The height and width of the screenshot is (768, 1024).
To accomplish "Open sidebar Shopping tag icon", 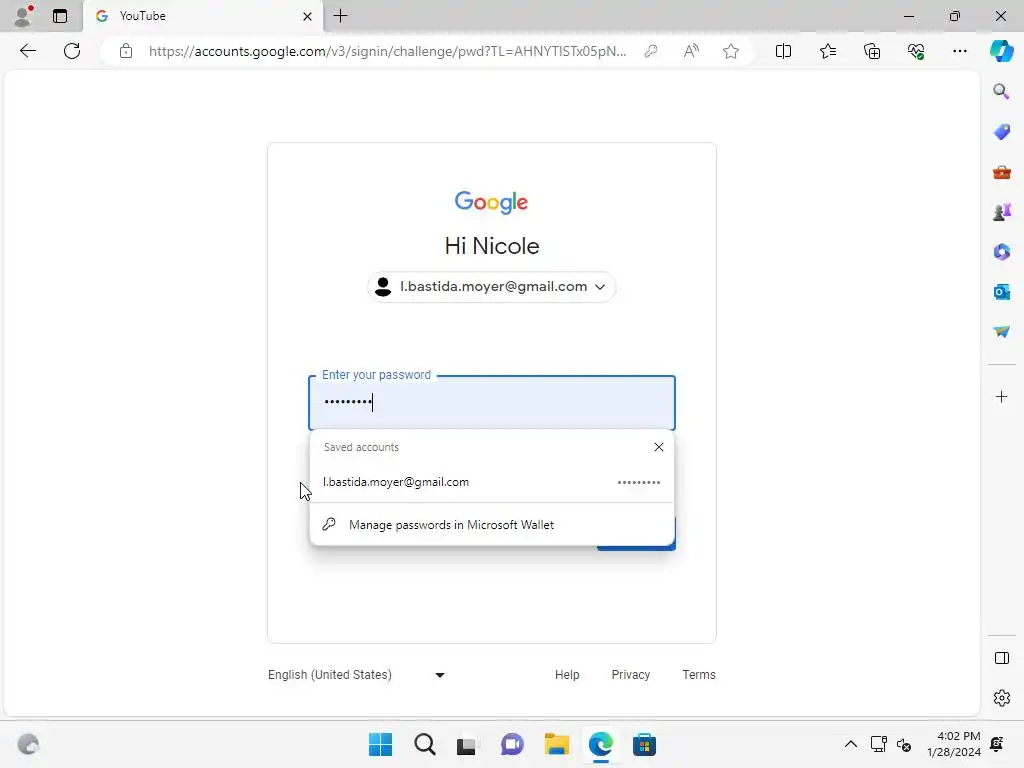I will coord(1001,132).
